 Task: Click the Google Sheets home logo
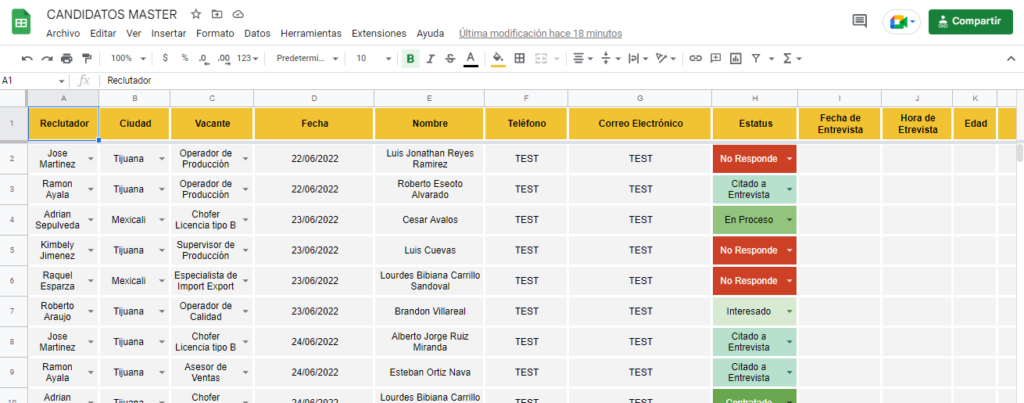point(21,22)
